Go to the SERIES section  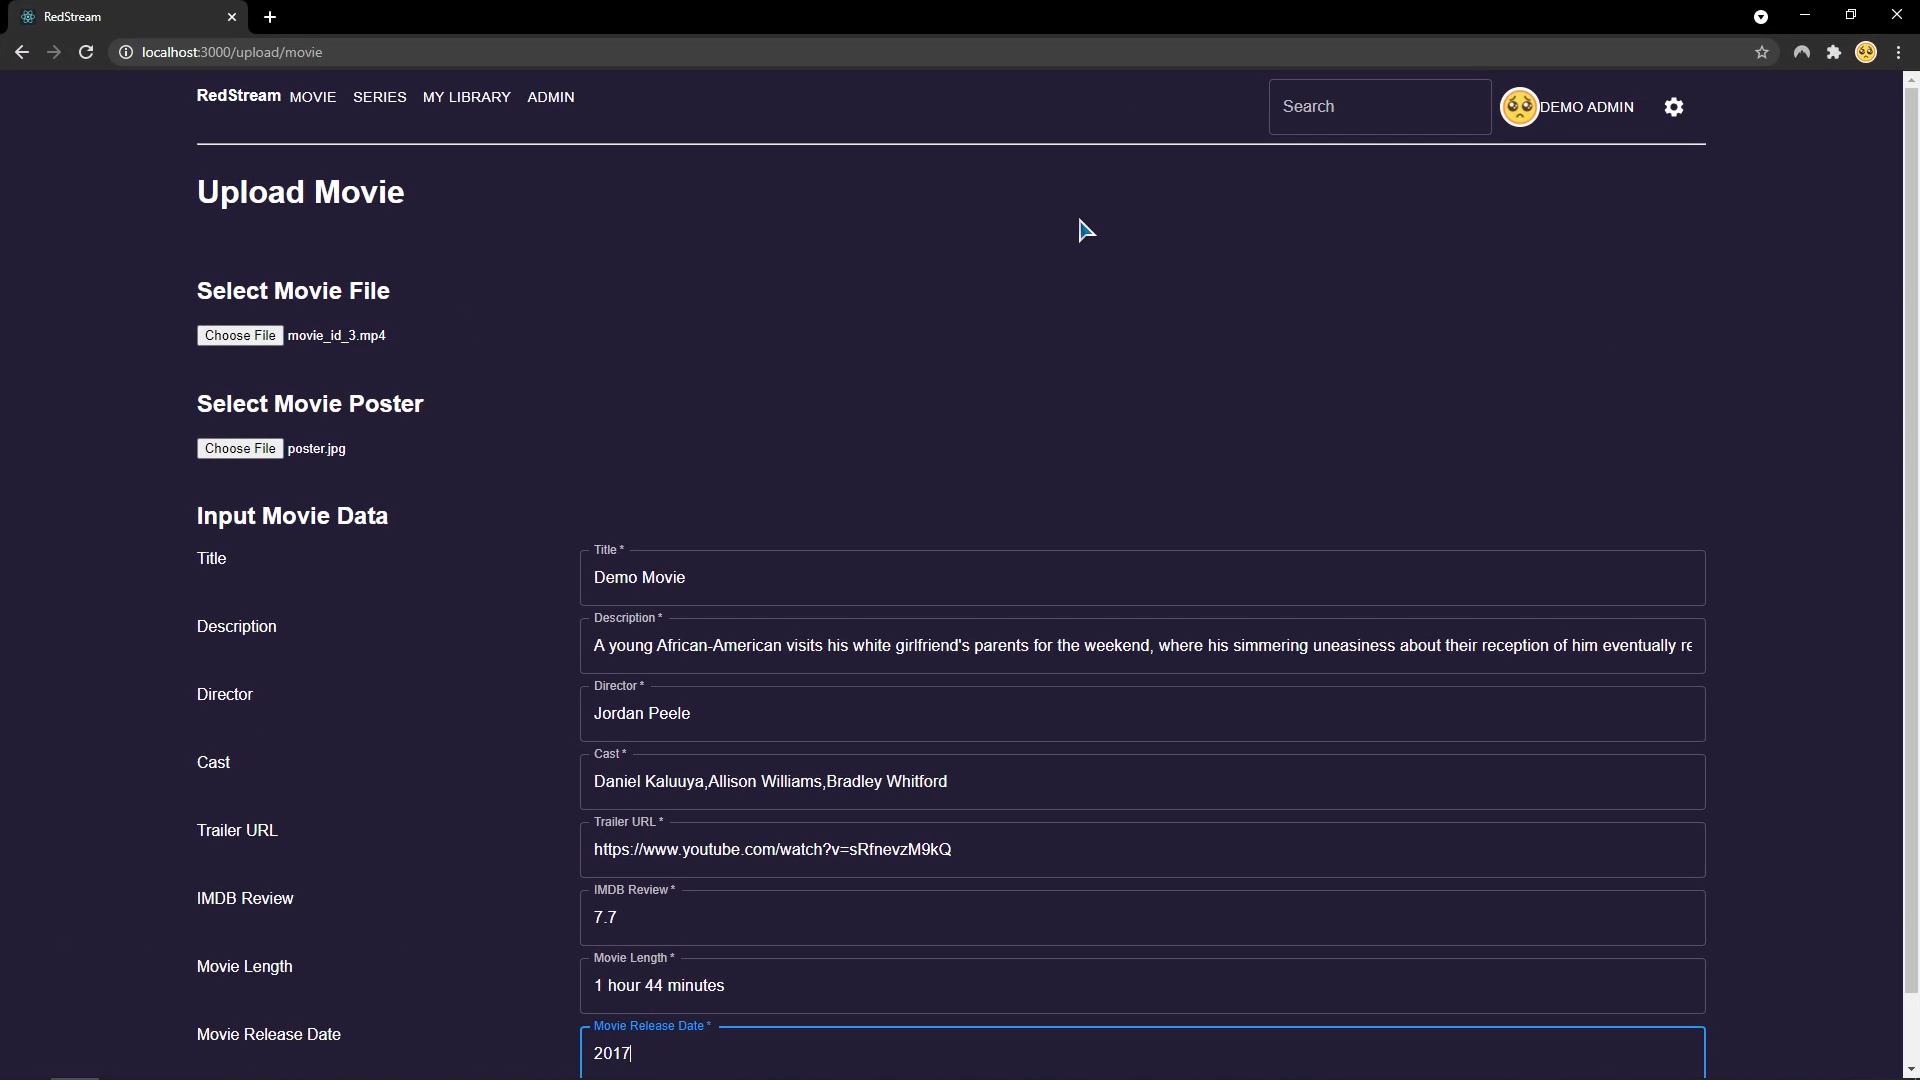(x=379, y=97)
